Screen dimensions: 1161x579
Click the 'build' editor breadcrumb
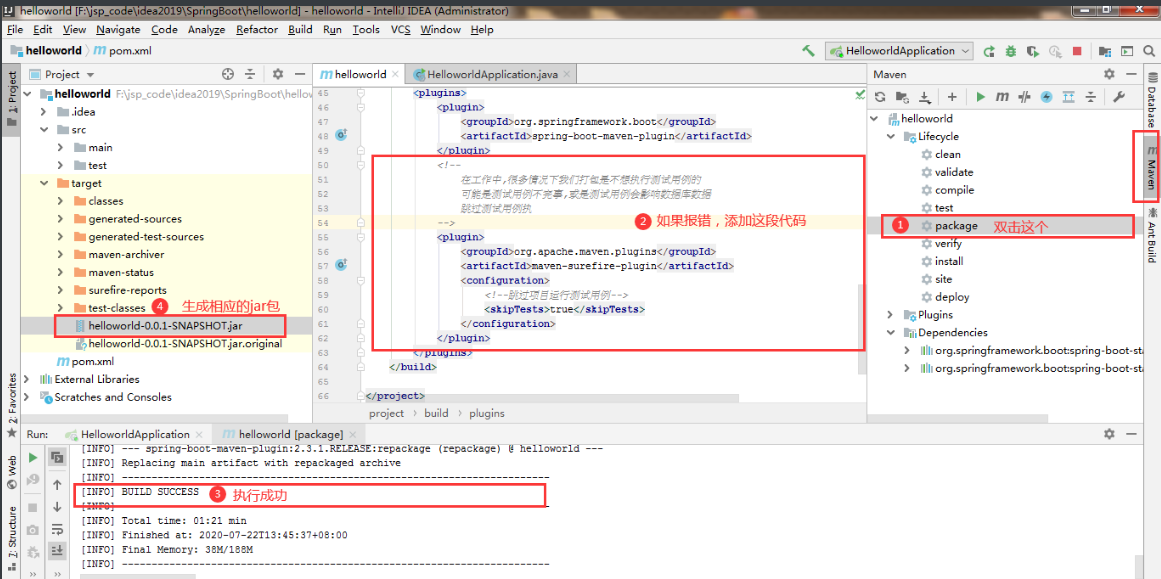(436, 413)
